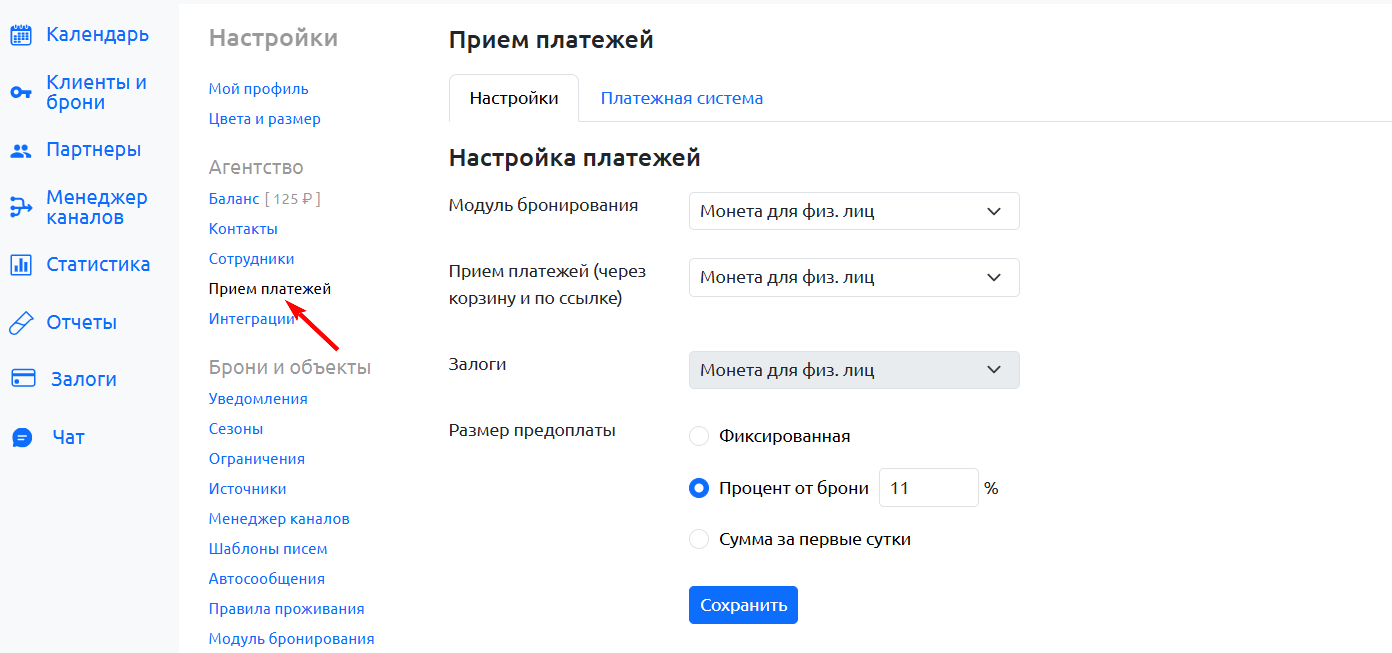This screenshot has height=653, width=1392.
Task: Click Менеджер каналов label in main sidebar
Action: click(96, 207)
